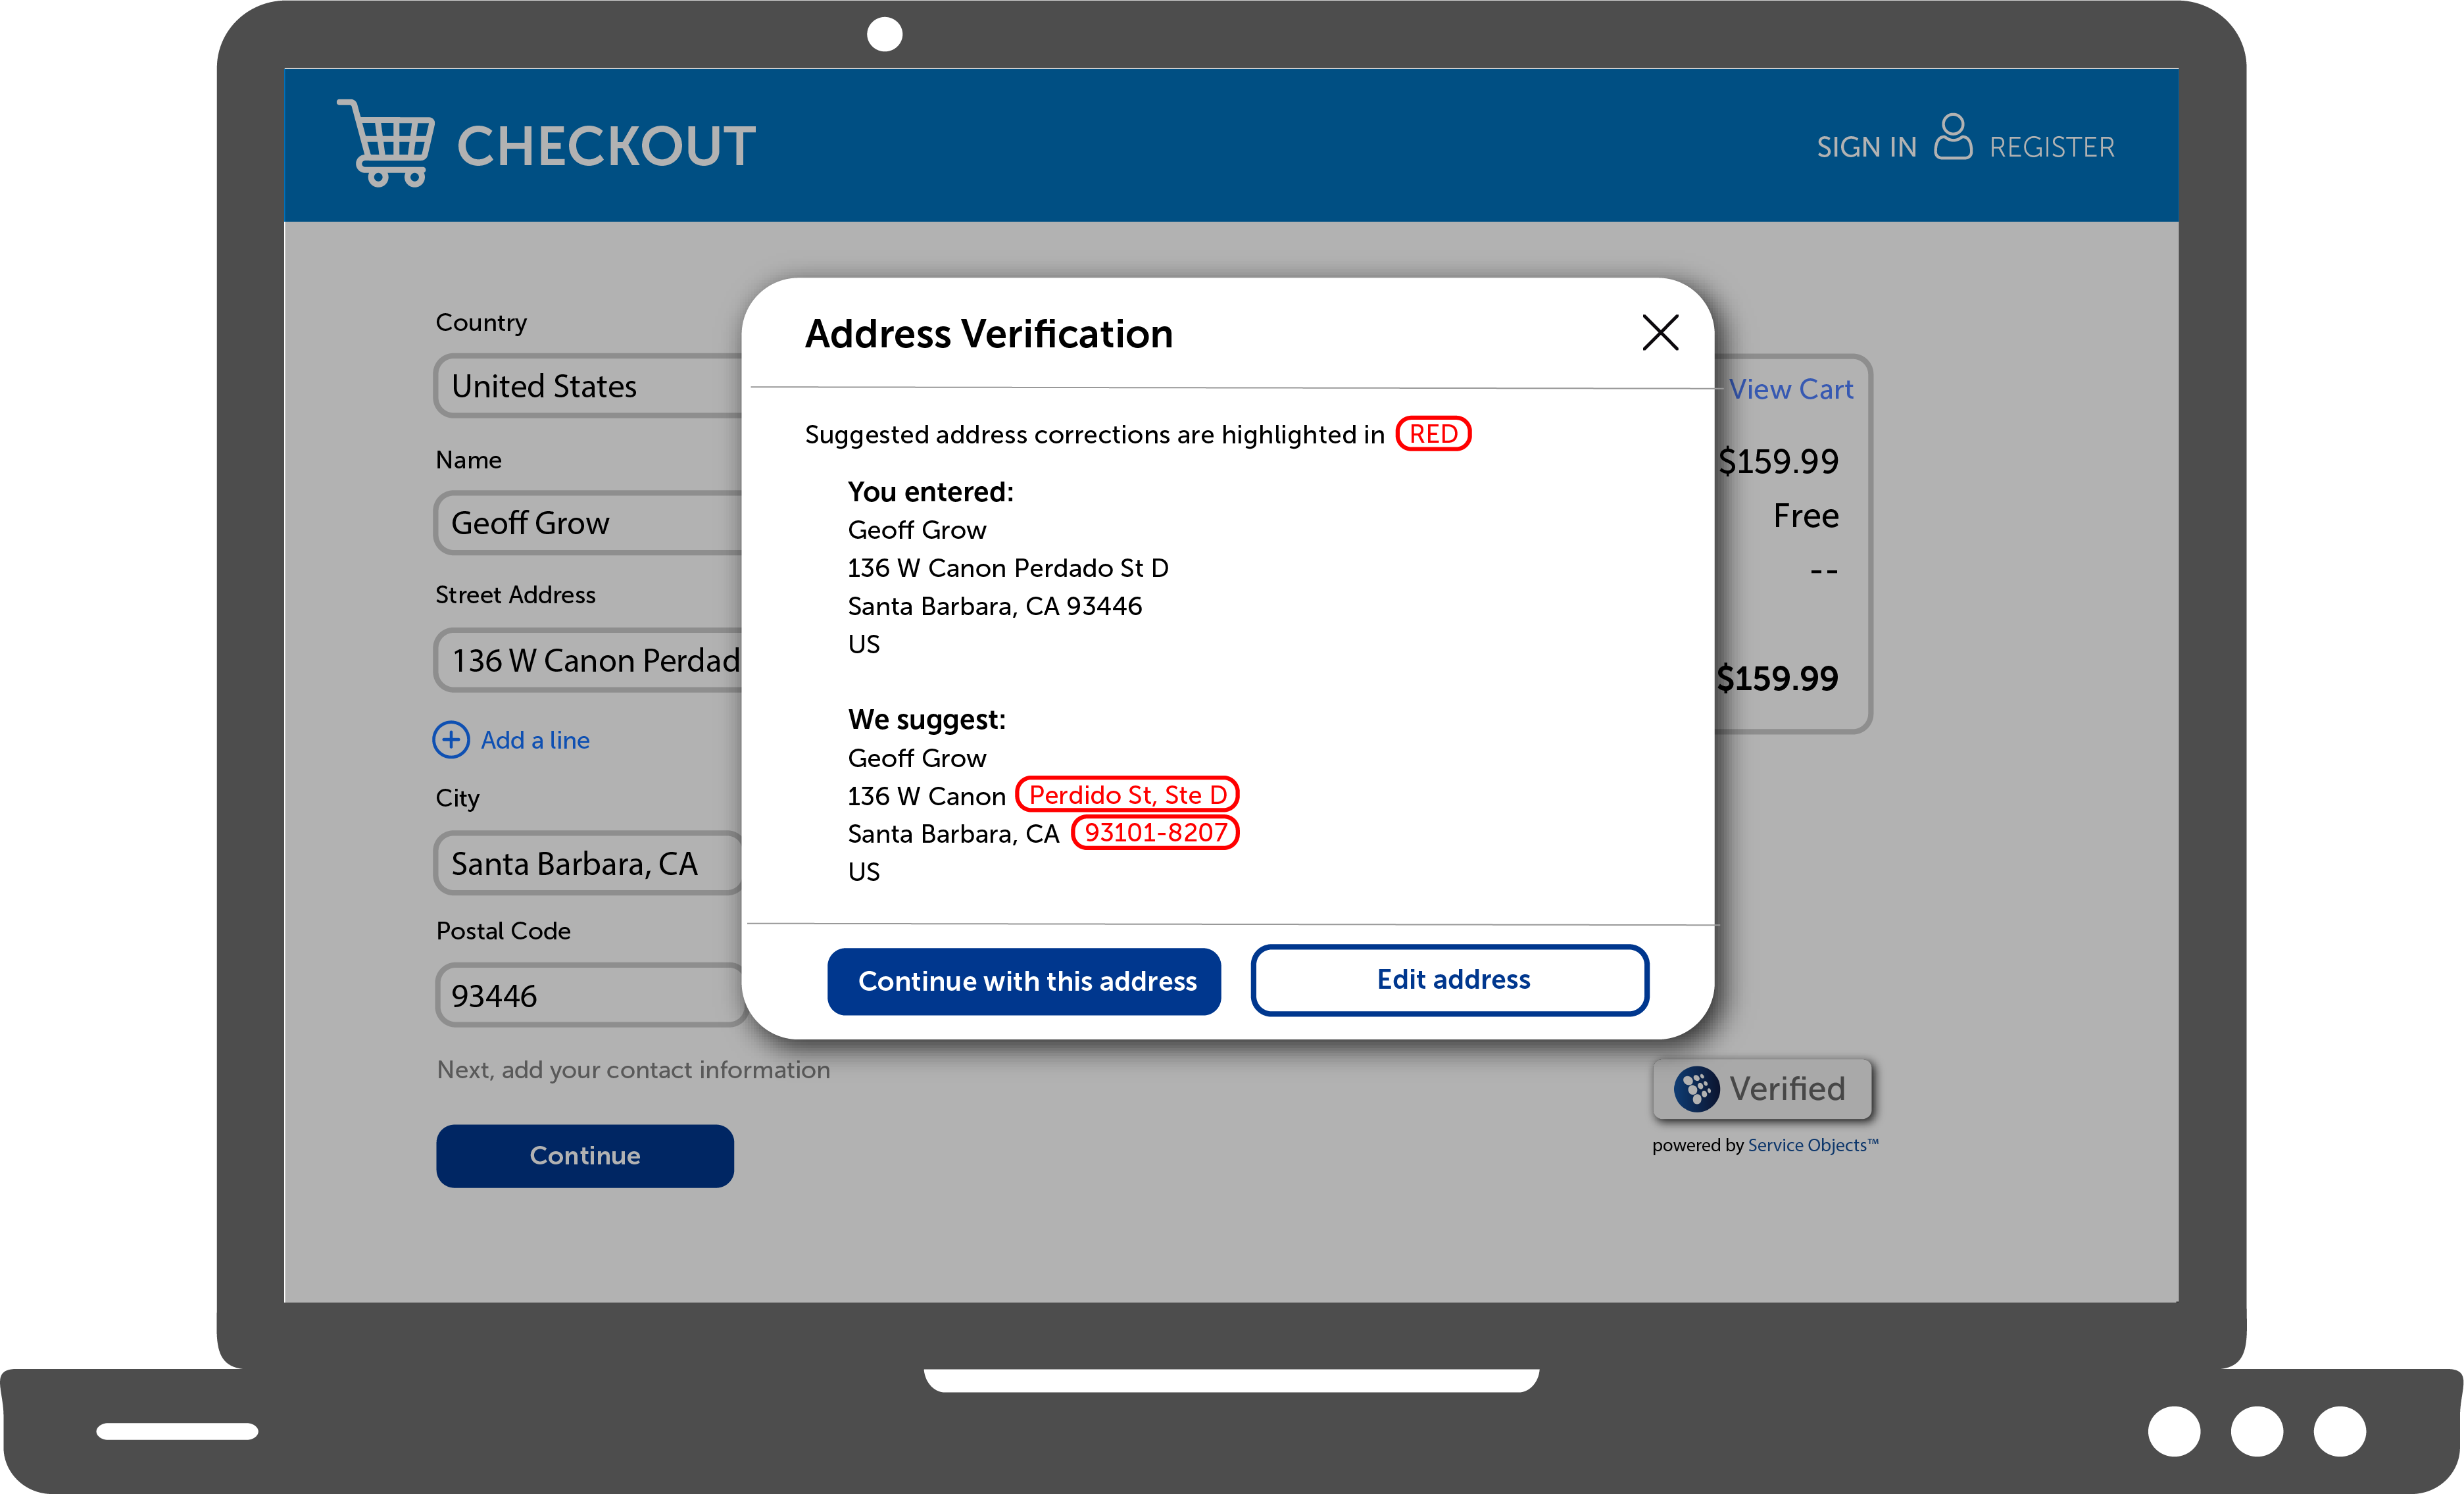Open the View Cart link
The width and height of the screenshot is (2464, 1494).
(x=1791, y=389)
